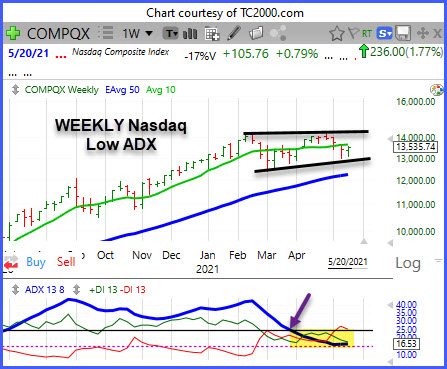Select the pencil drawing tool

point(234,33)
